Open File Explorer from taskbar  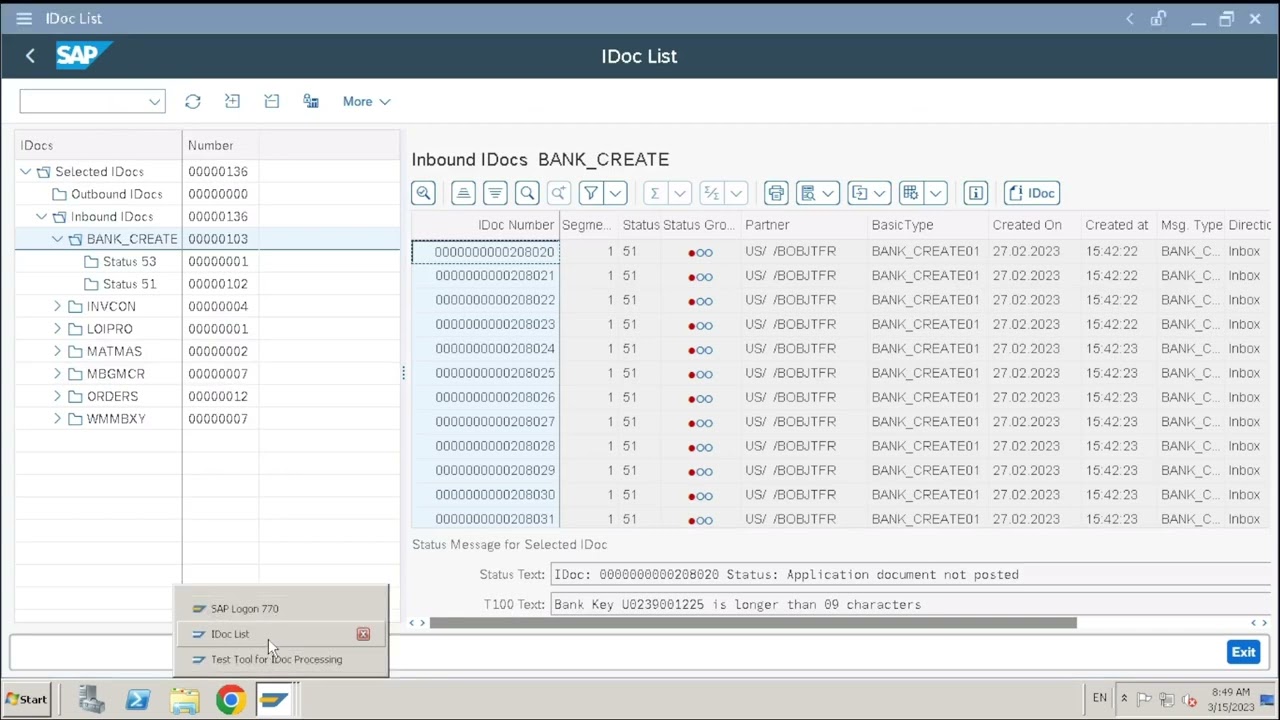coord(184,700)
